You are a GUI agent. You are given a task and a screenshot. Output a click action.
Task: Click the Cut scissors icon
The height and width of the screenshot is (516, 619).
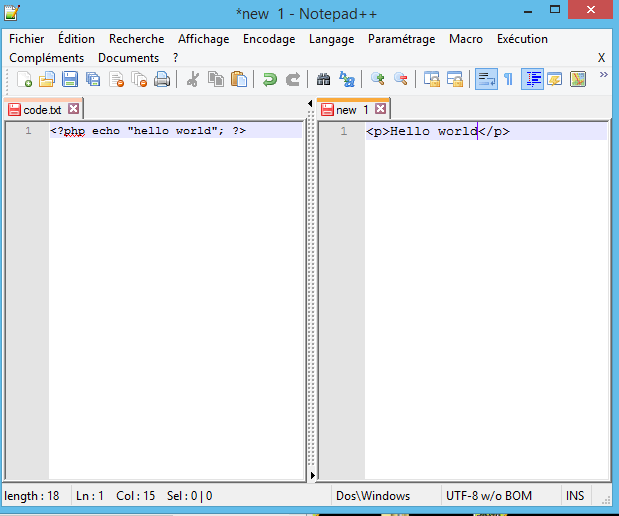coord(194,80)
